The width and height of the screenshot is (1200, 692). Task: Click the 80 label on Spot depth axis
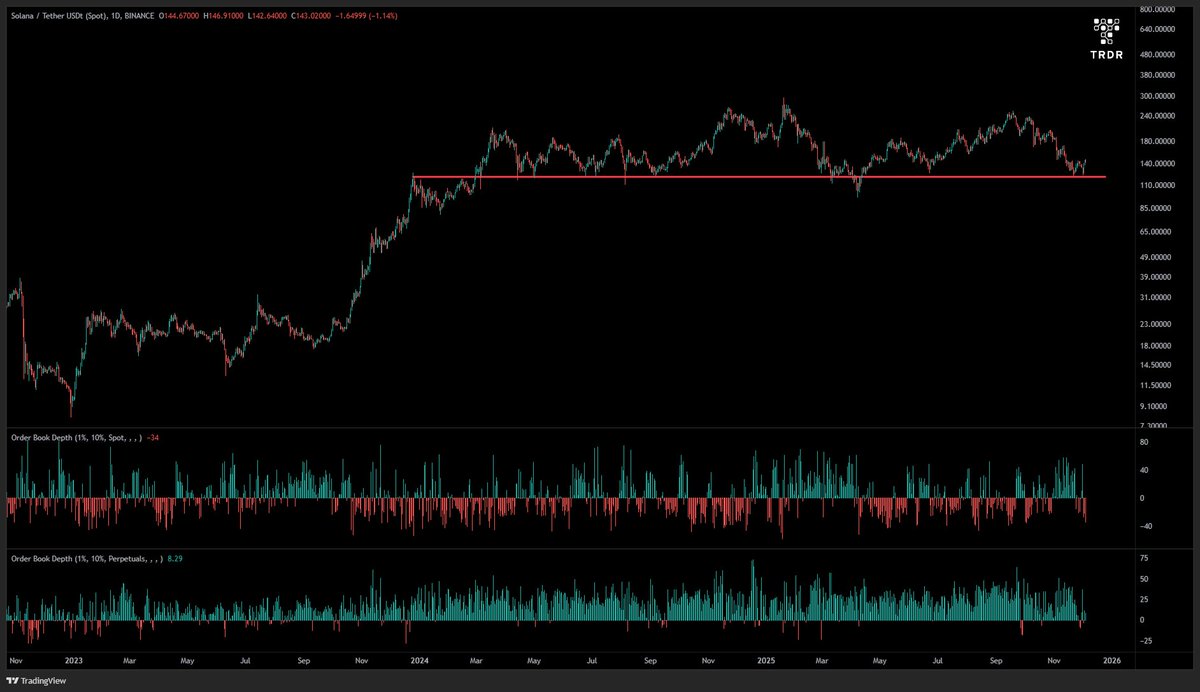click(1143, 441)
